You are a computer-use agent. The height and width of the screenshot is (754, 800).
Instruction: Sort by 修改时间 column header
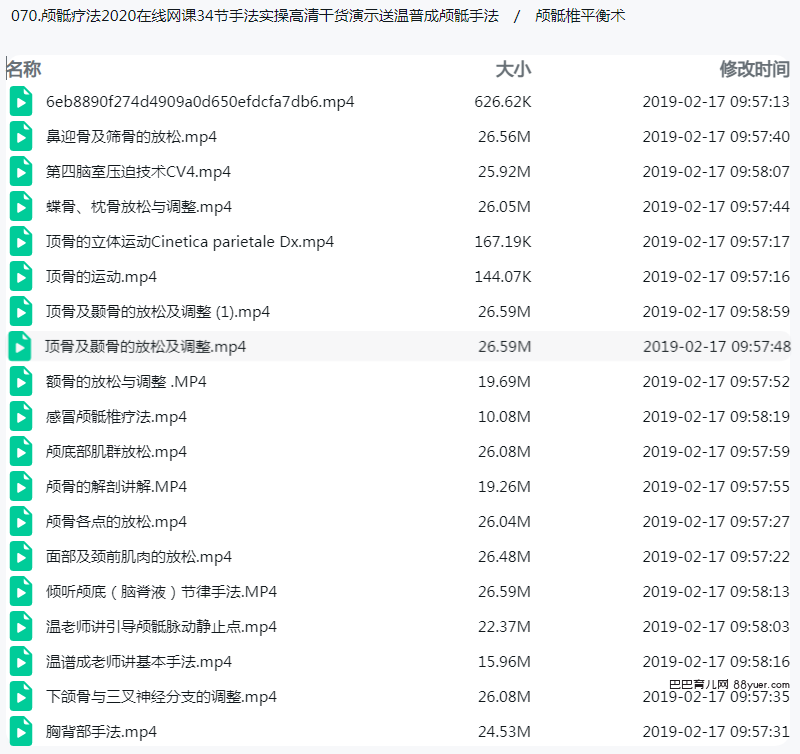coord(755,69)
